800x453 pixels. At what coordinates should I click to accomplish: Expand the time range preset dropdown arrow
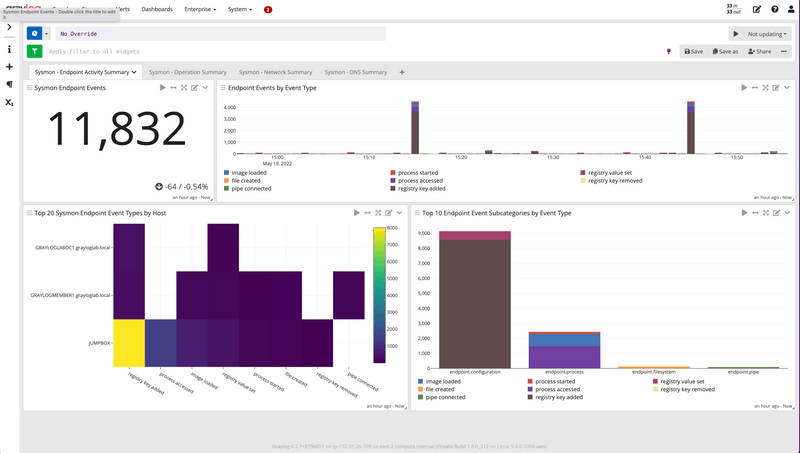(x=46, y=34)
